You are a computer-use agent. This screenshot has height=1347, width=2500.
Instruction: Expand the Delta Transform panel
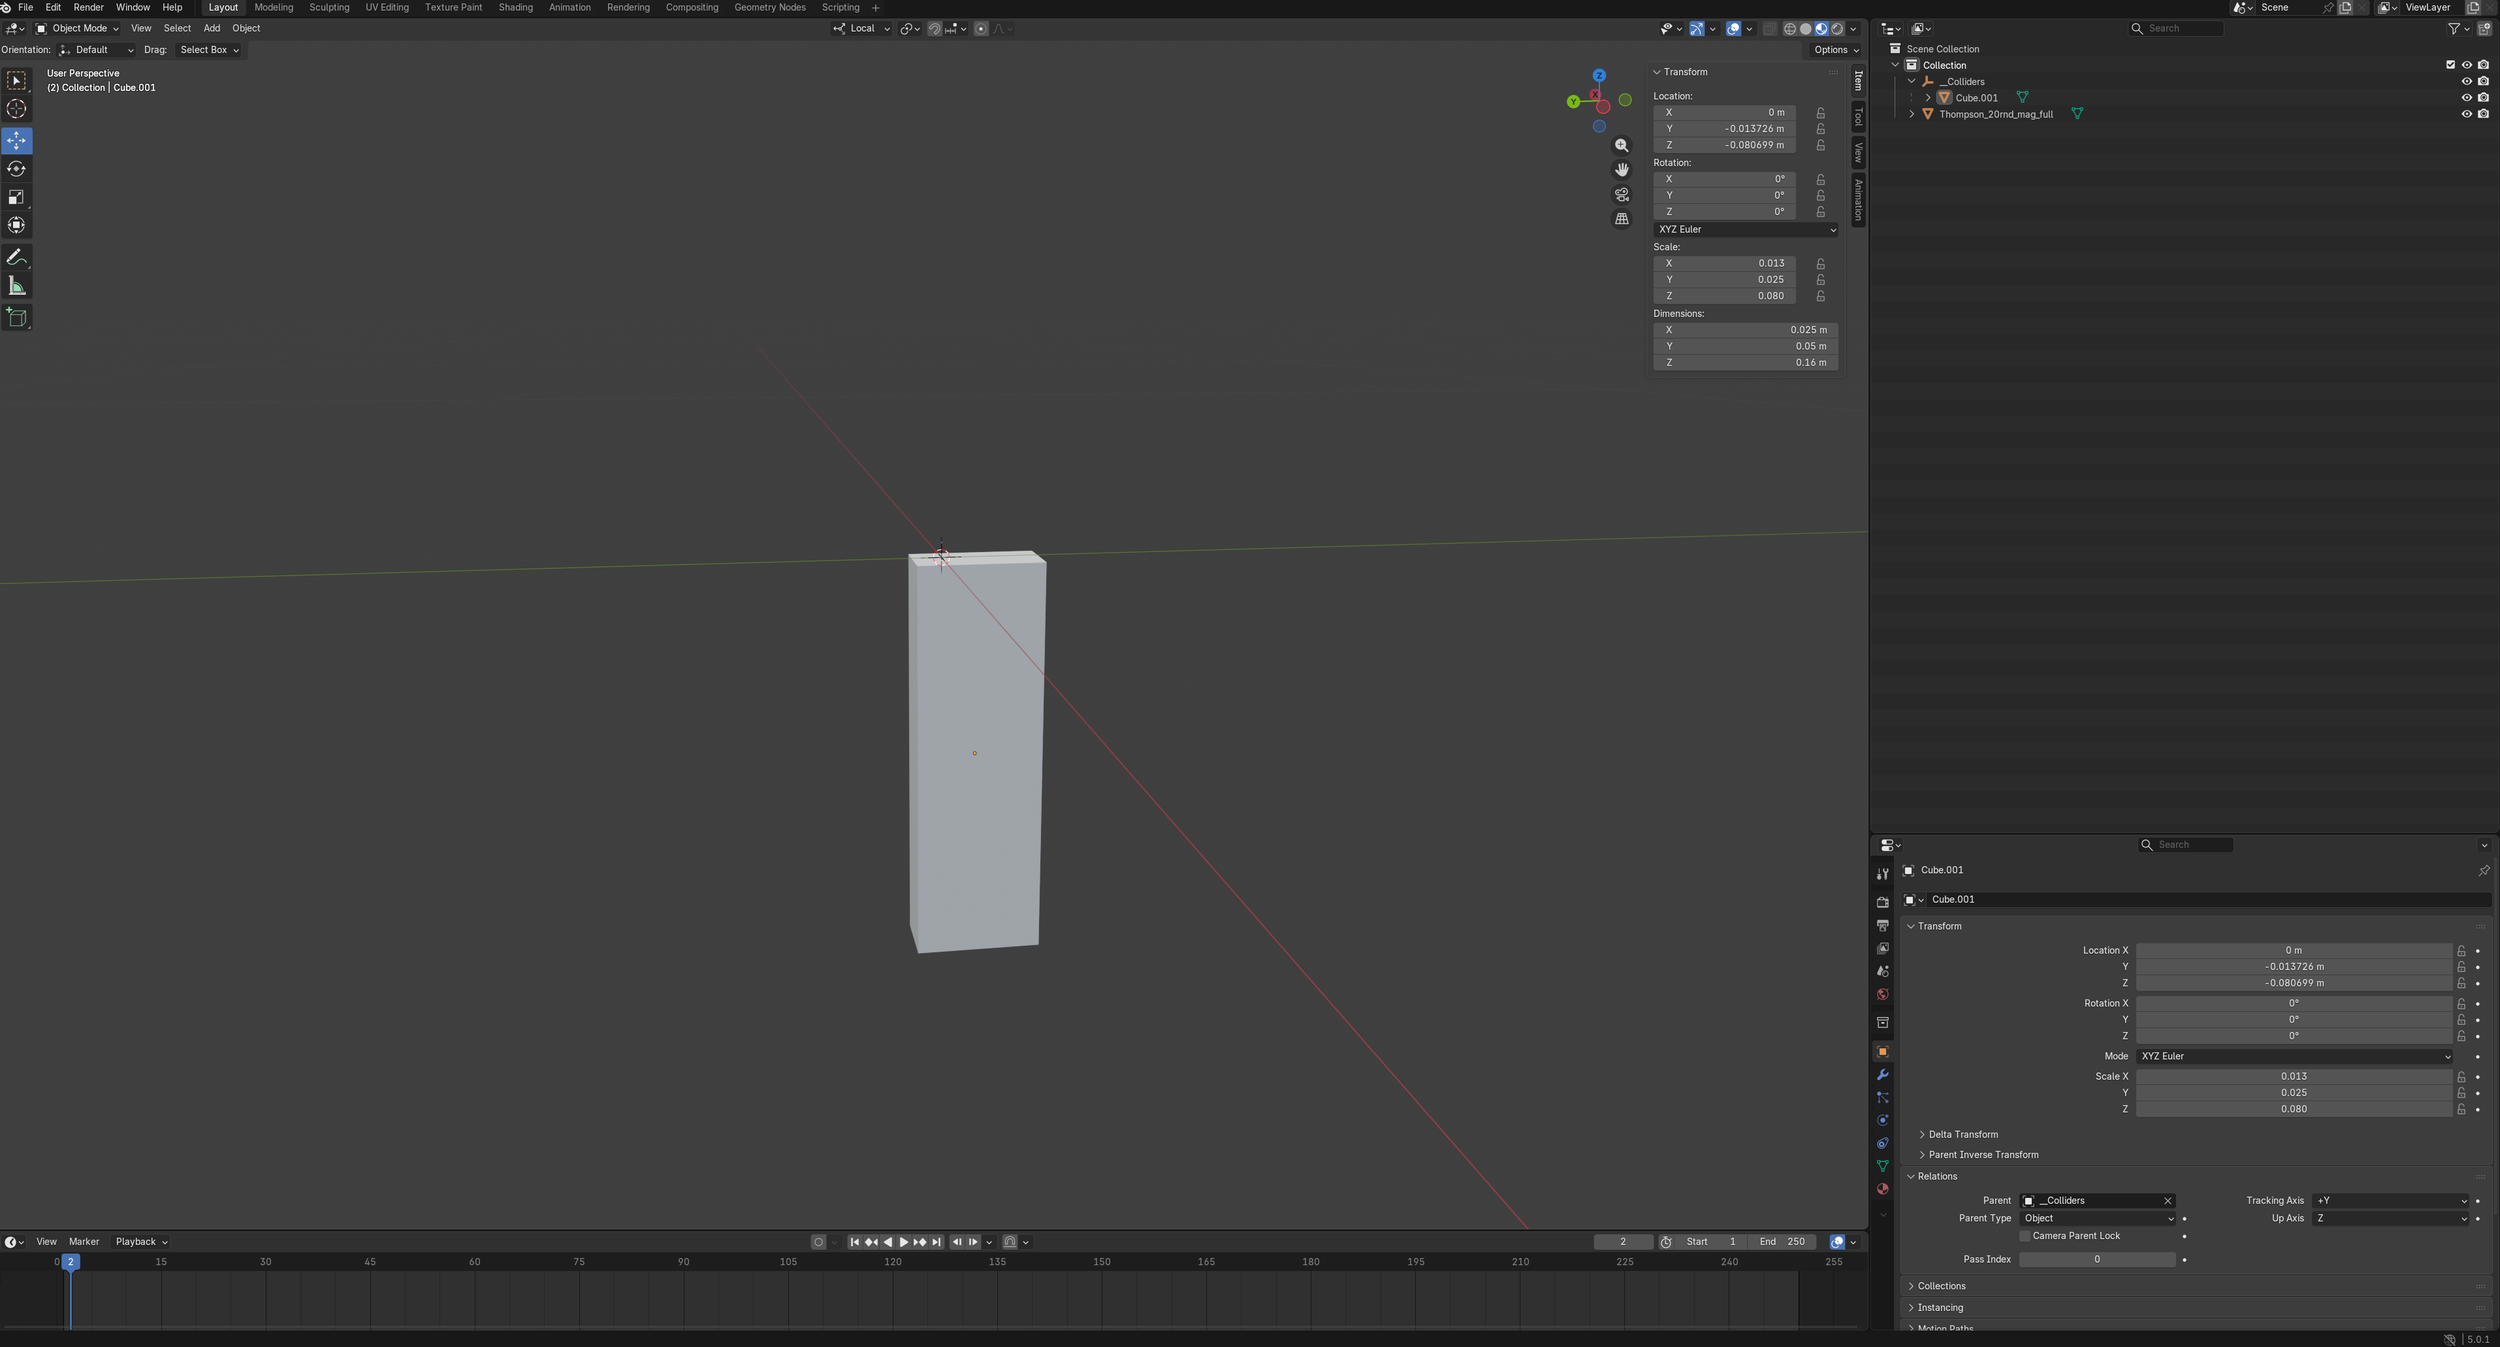click(1962, 1134)
